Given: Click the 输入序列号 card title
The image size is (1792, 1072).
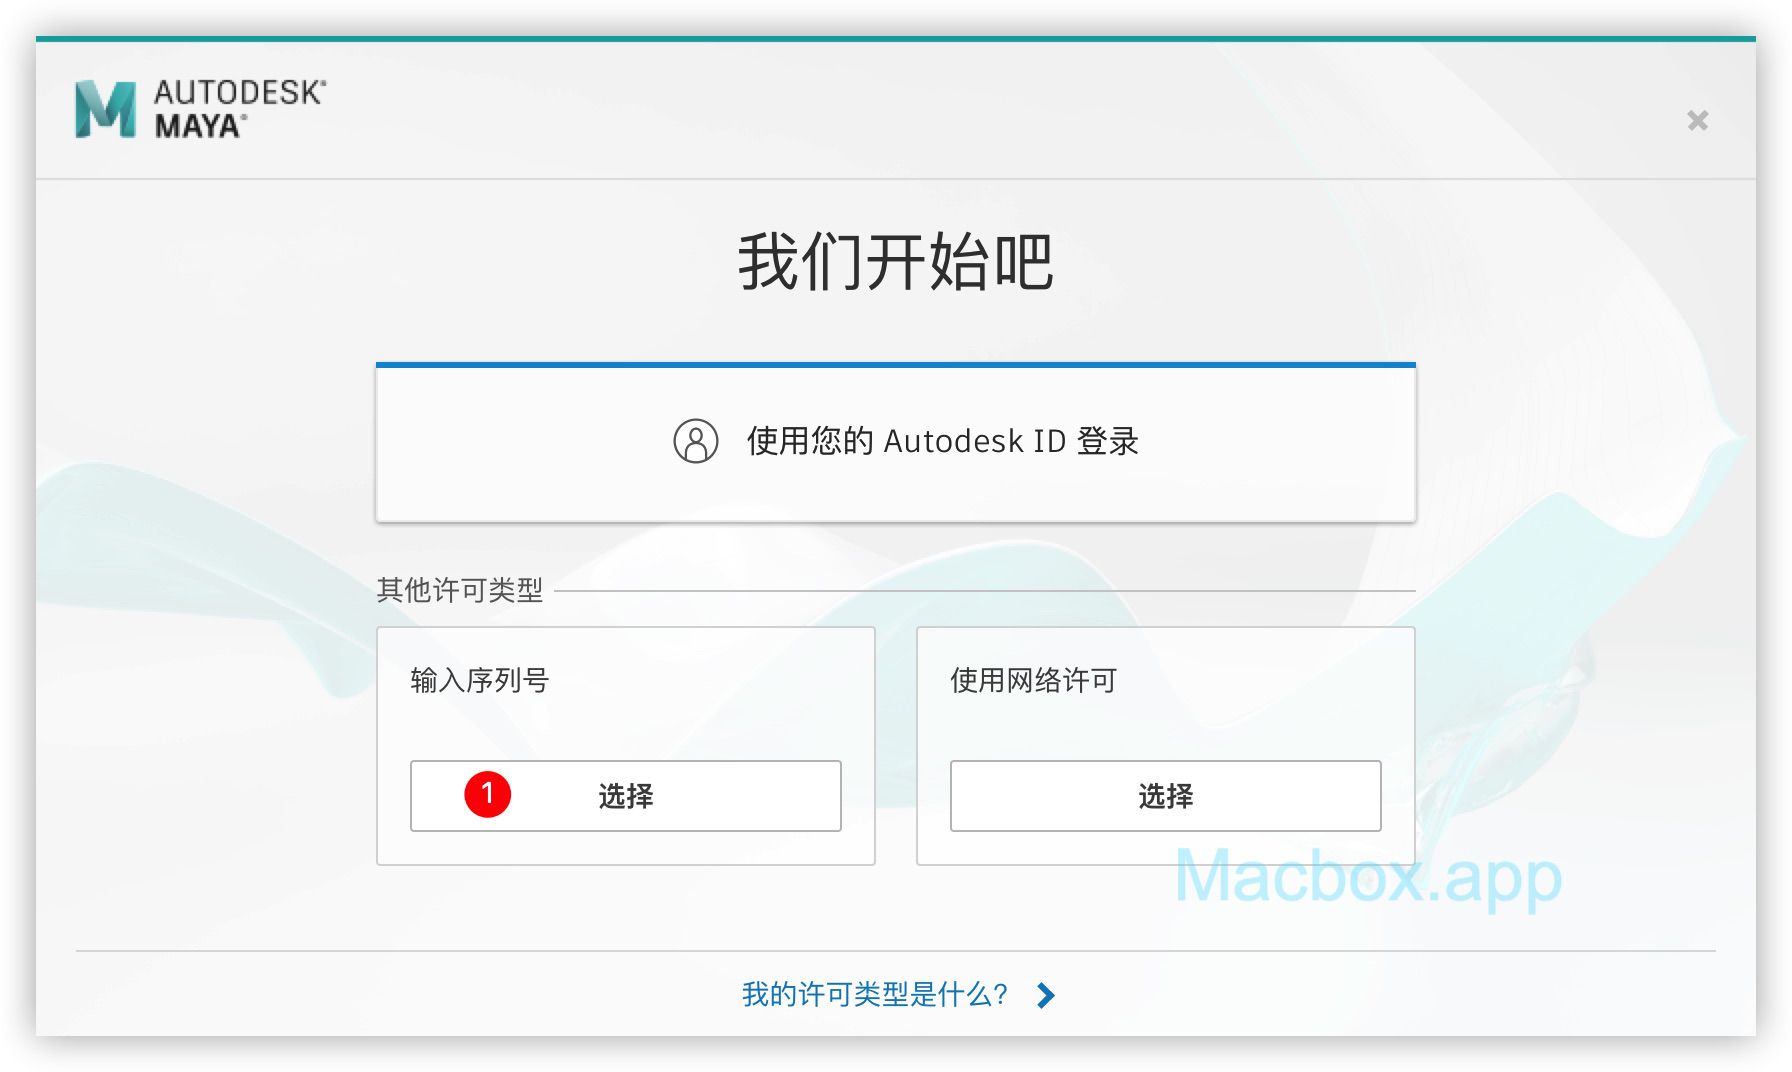Looking at the screenshot, I should tap(480, 681).
